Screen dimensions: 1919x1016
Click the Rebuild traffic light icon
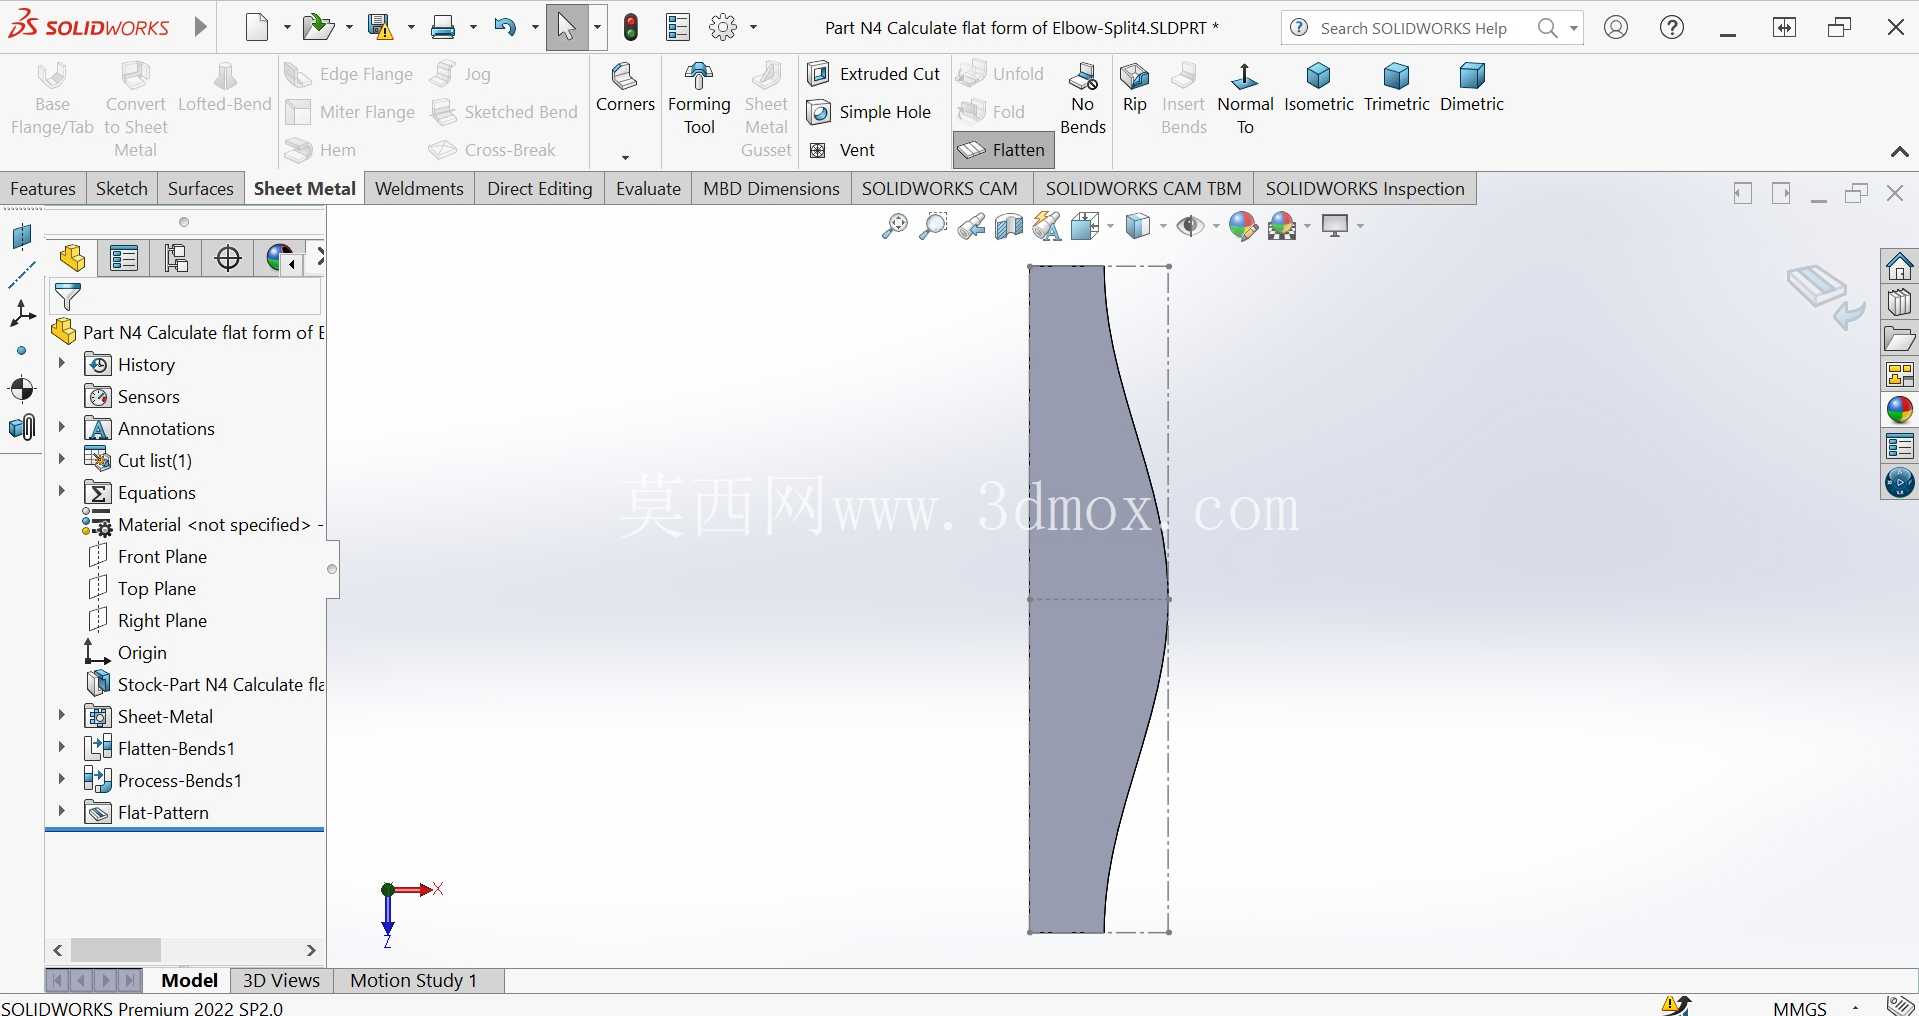(630, 27)
